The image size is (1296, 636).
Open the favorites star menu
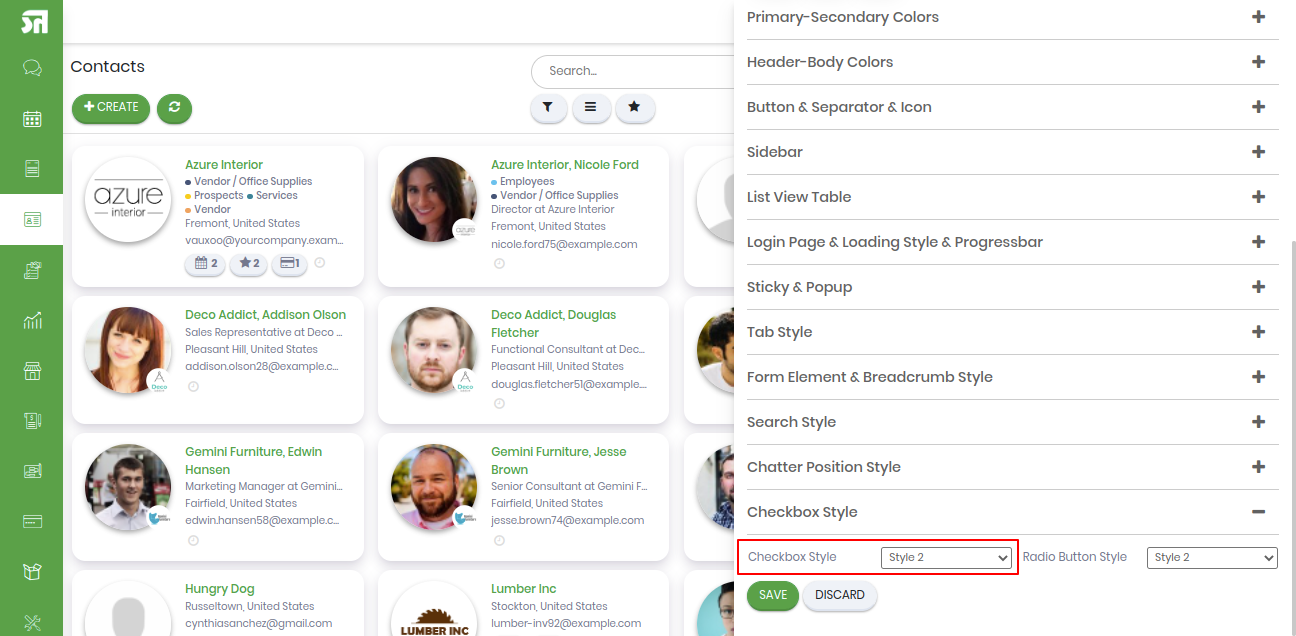point(635,107)
